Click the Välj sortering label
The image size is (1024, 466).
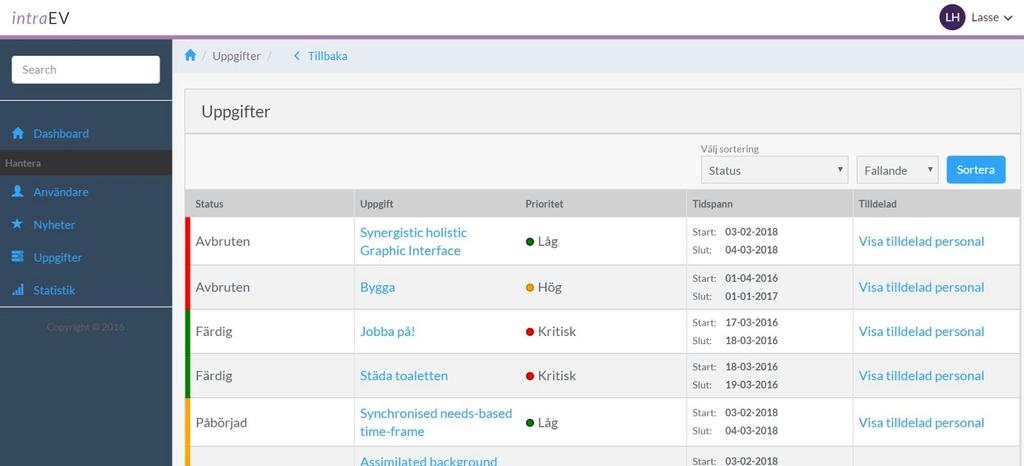point(729,149)
